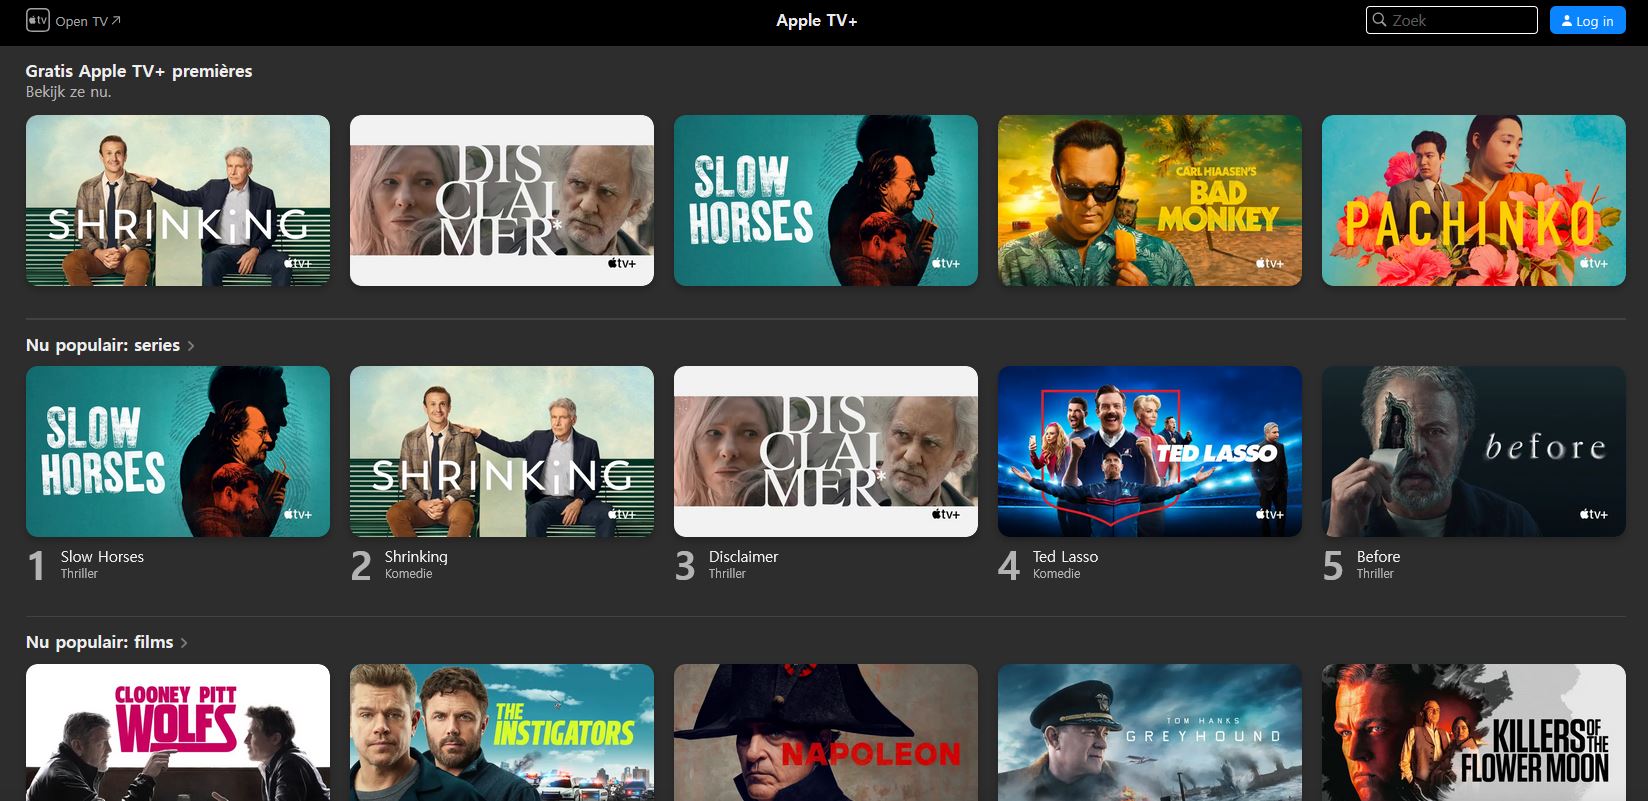Open the Before series thumbnail
This screenshot has height=801, width=1648.
1474,451
